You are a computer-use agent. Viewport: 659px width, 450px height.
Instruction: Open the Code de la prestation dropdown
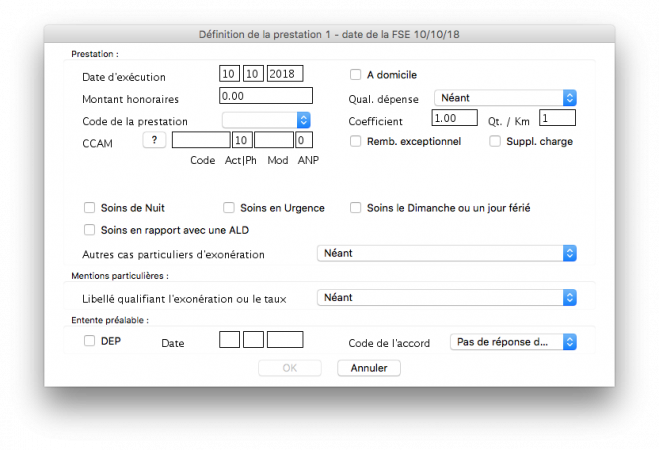pos(266,120)
